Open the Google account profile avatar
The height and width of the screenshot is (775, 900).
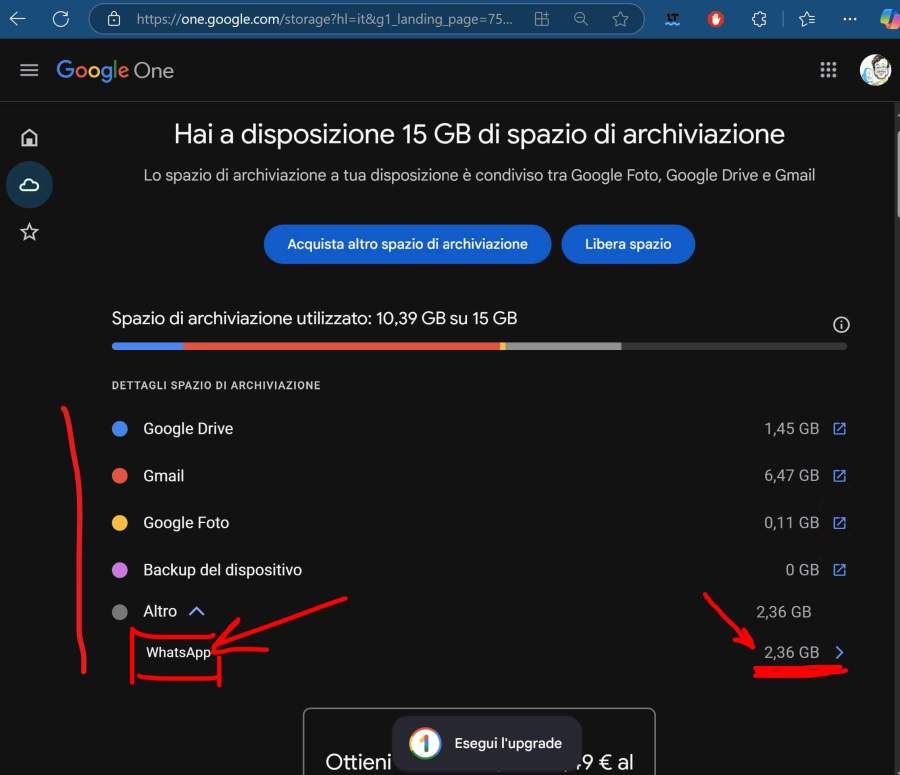875,70
